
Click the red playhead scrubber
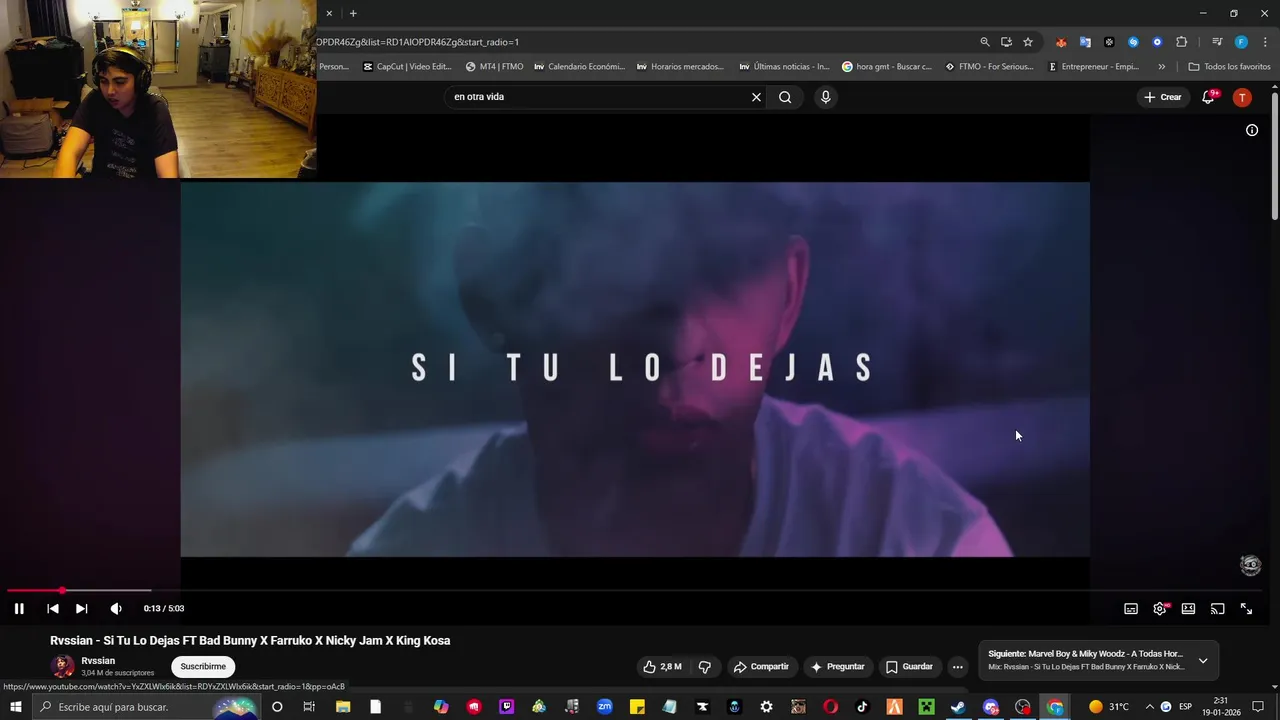pos(62,591)
